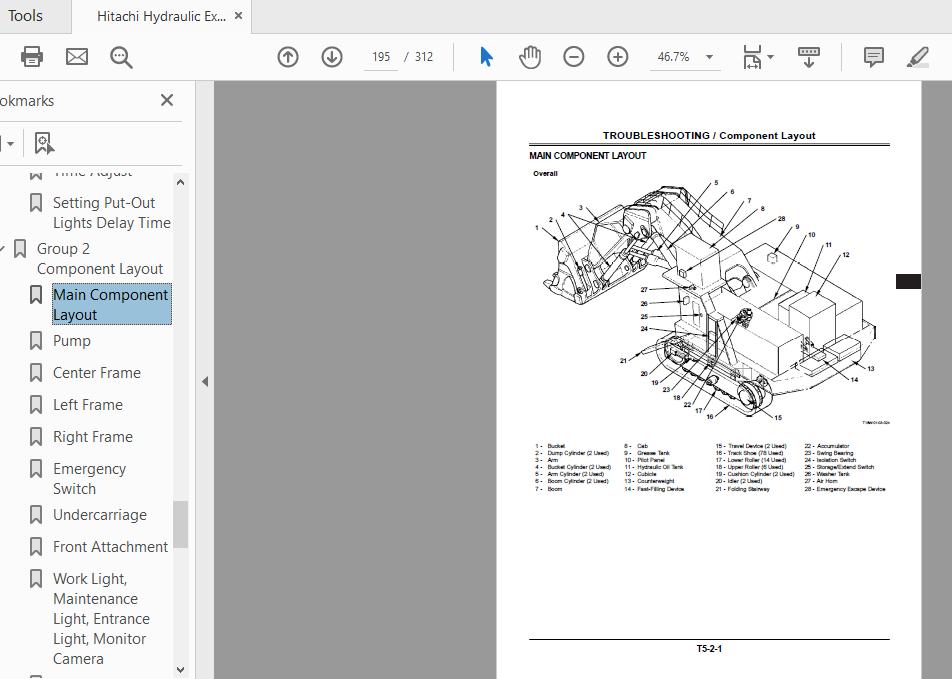
Task: Switch to the Tools tab
Action: tap(28, 15)
